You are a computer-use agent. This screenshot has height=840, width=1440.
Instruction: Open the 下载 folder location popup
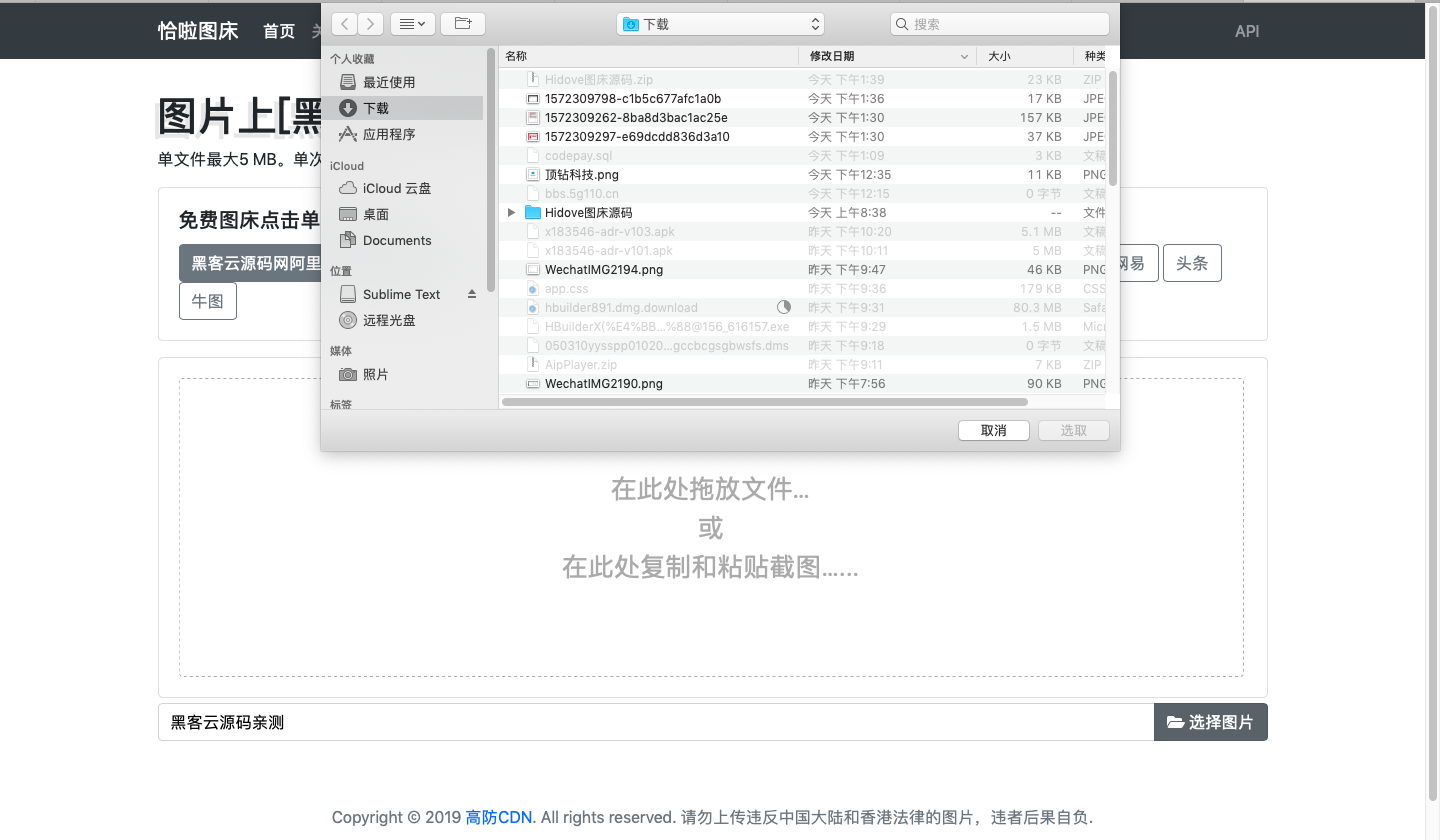point(720,24)
